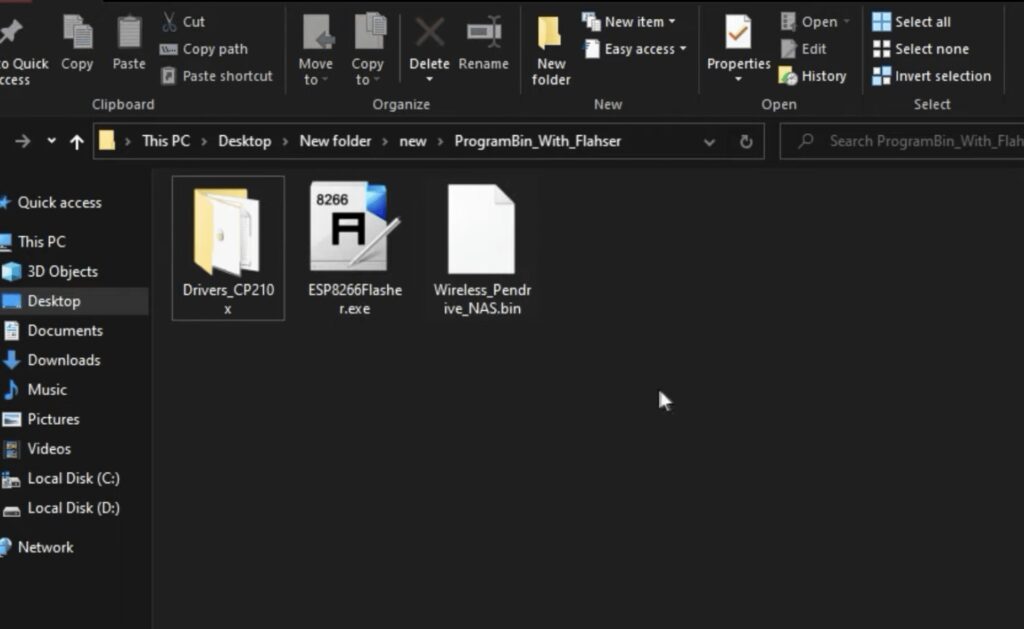Select This PC in the sidebar
The image size is (1024, 629).
[41, 242]
